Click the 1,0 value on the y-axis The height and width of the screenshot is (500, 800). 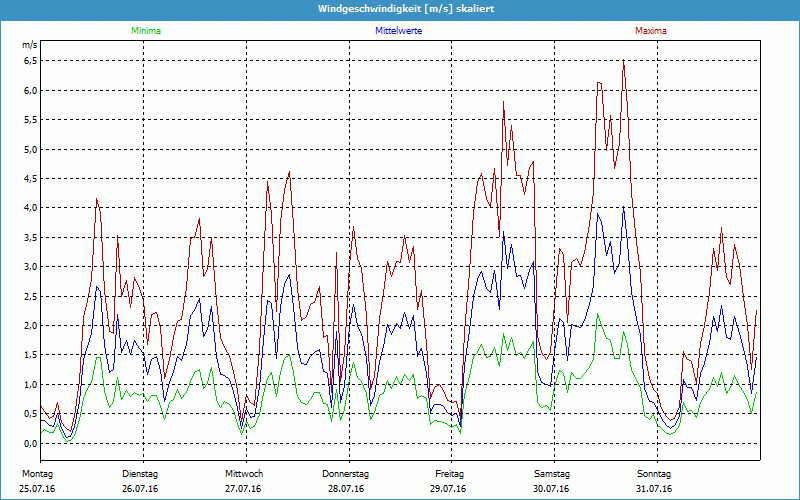tap(31, 385)
